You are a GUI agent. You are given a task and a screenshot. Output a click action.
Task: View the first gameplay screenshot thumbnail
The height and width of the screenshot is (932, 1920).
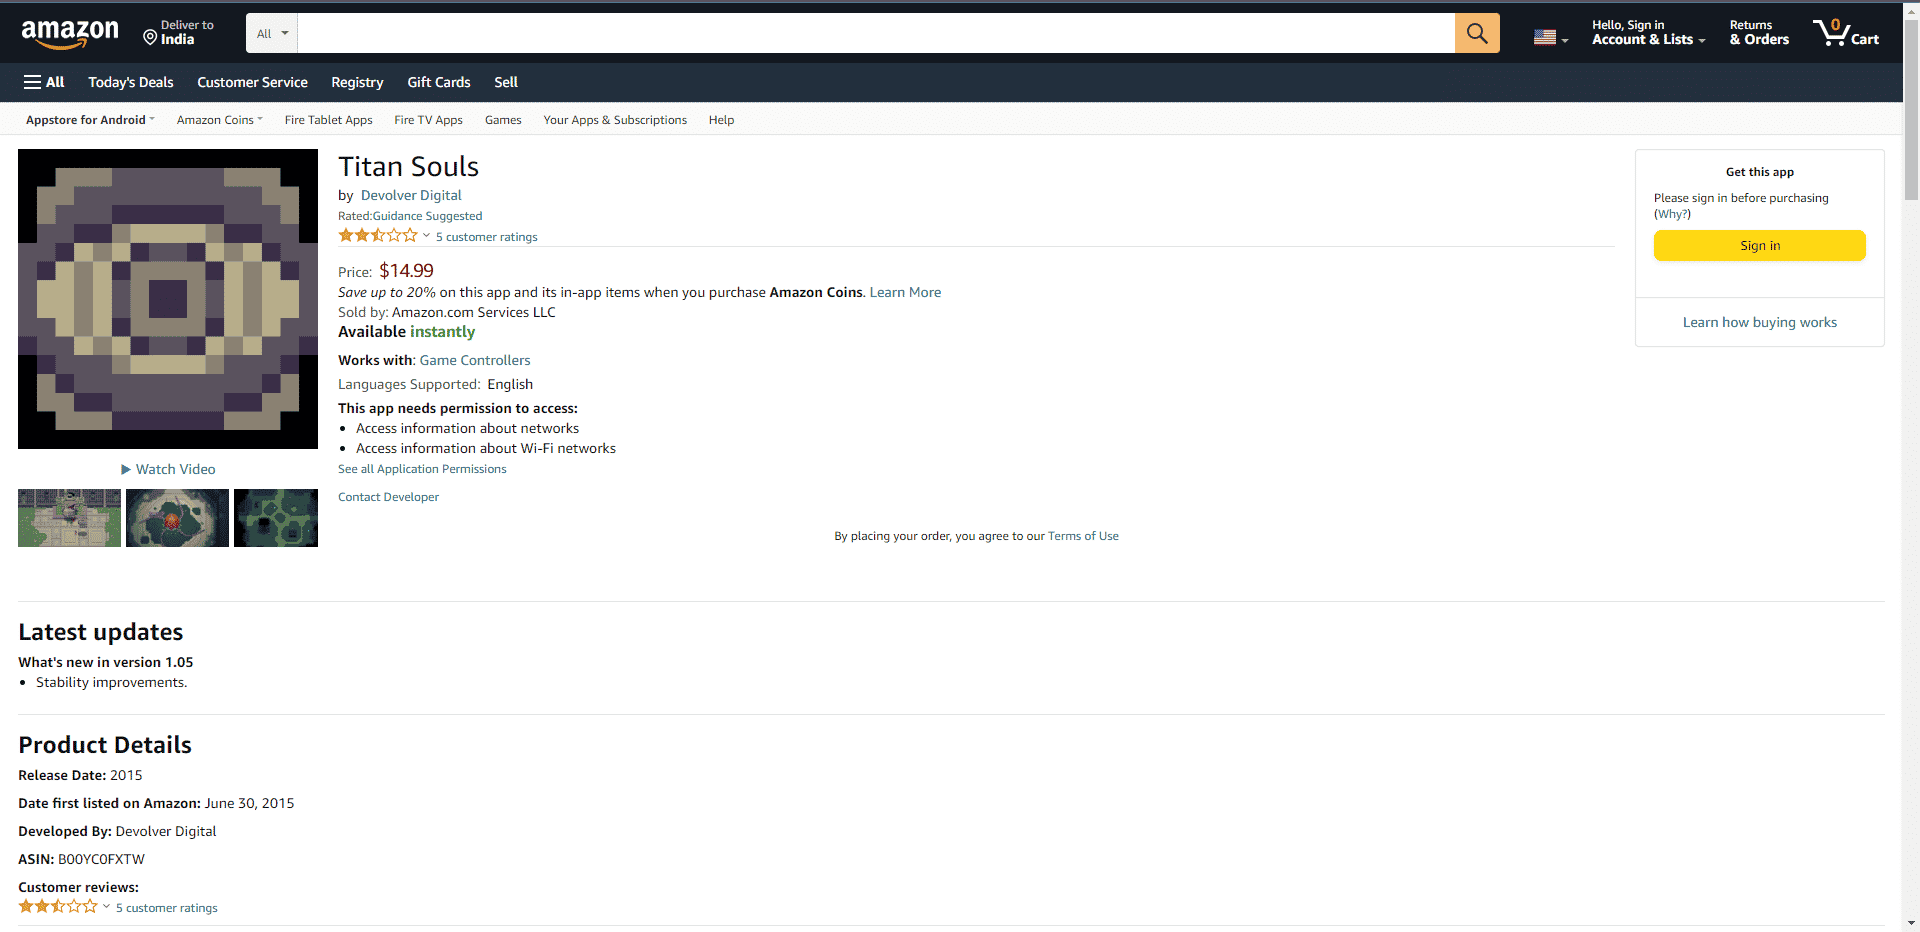(69, 518)
